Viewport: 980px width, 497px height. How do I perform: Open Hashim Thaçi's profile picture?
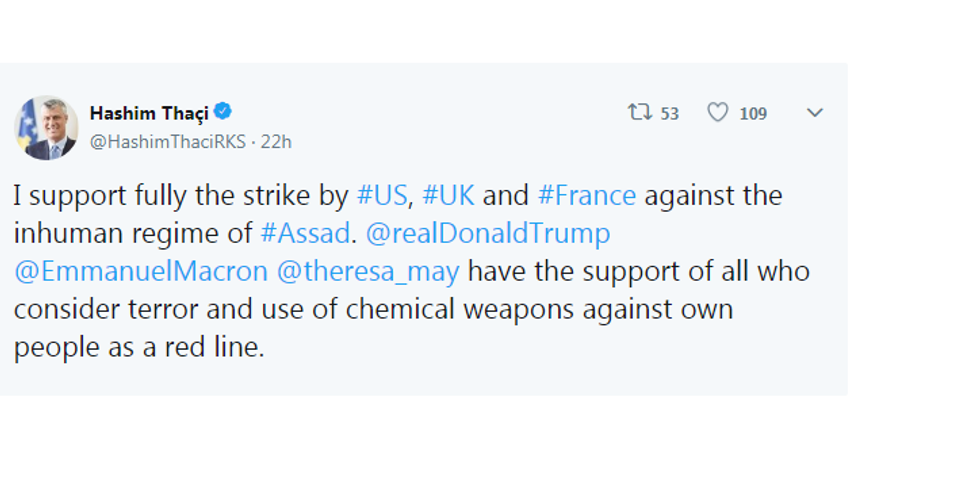click(x=46, y=129)
